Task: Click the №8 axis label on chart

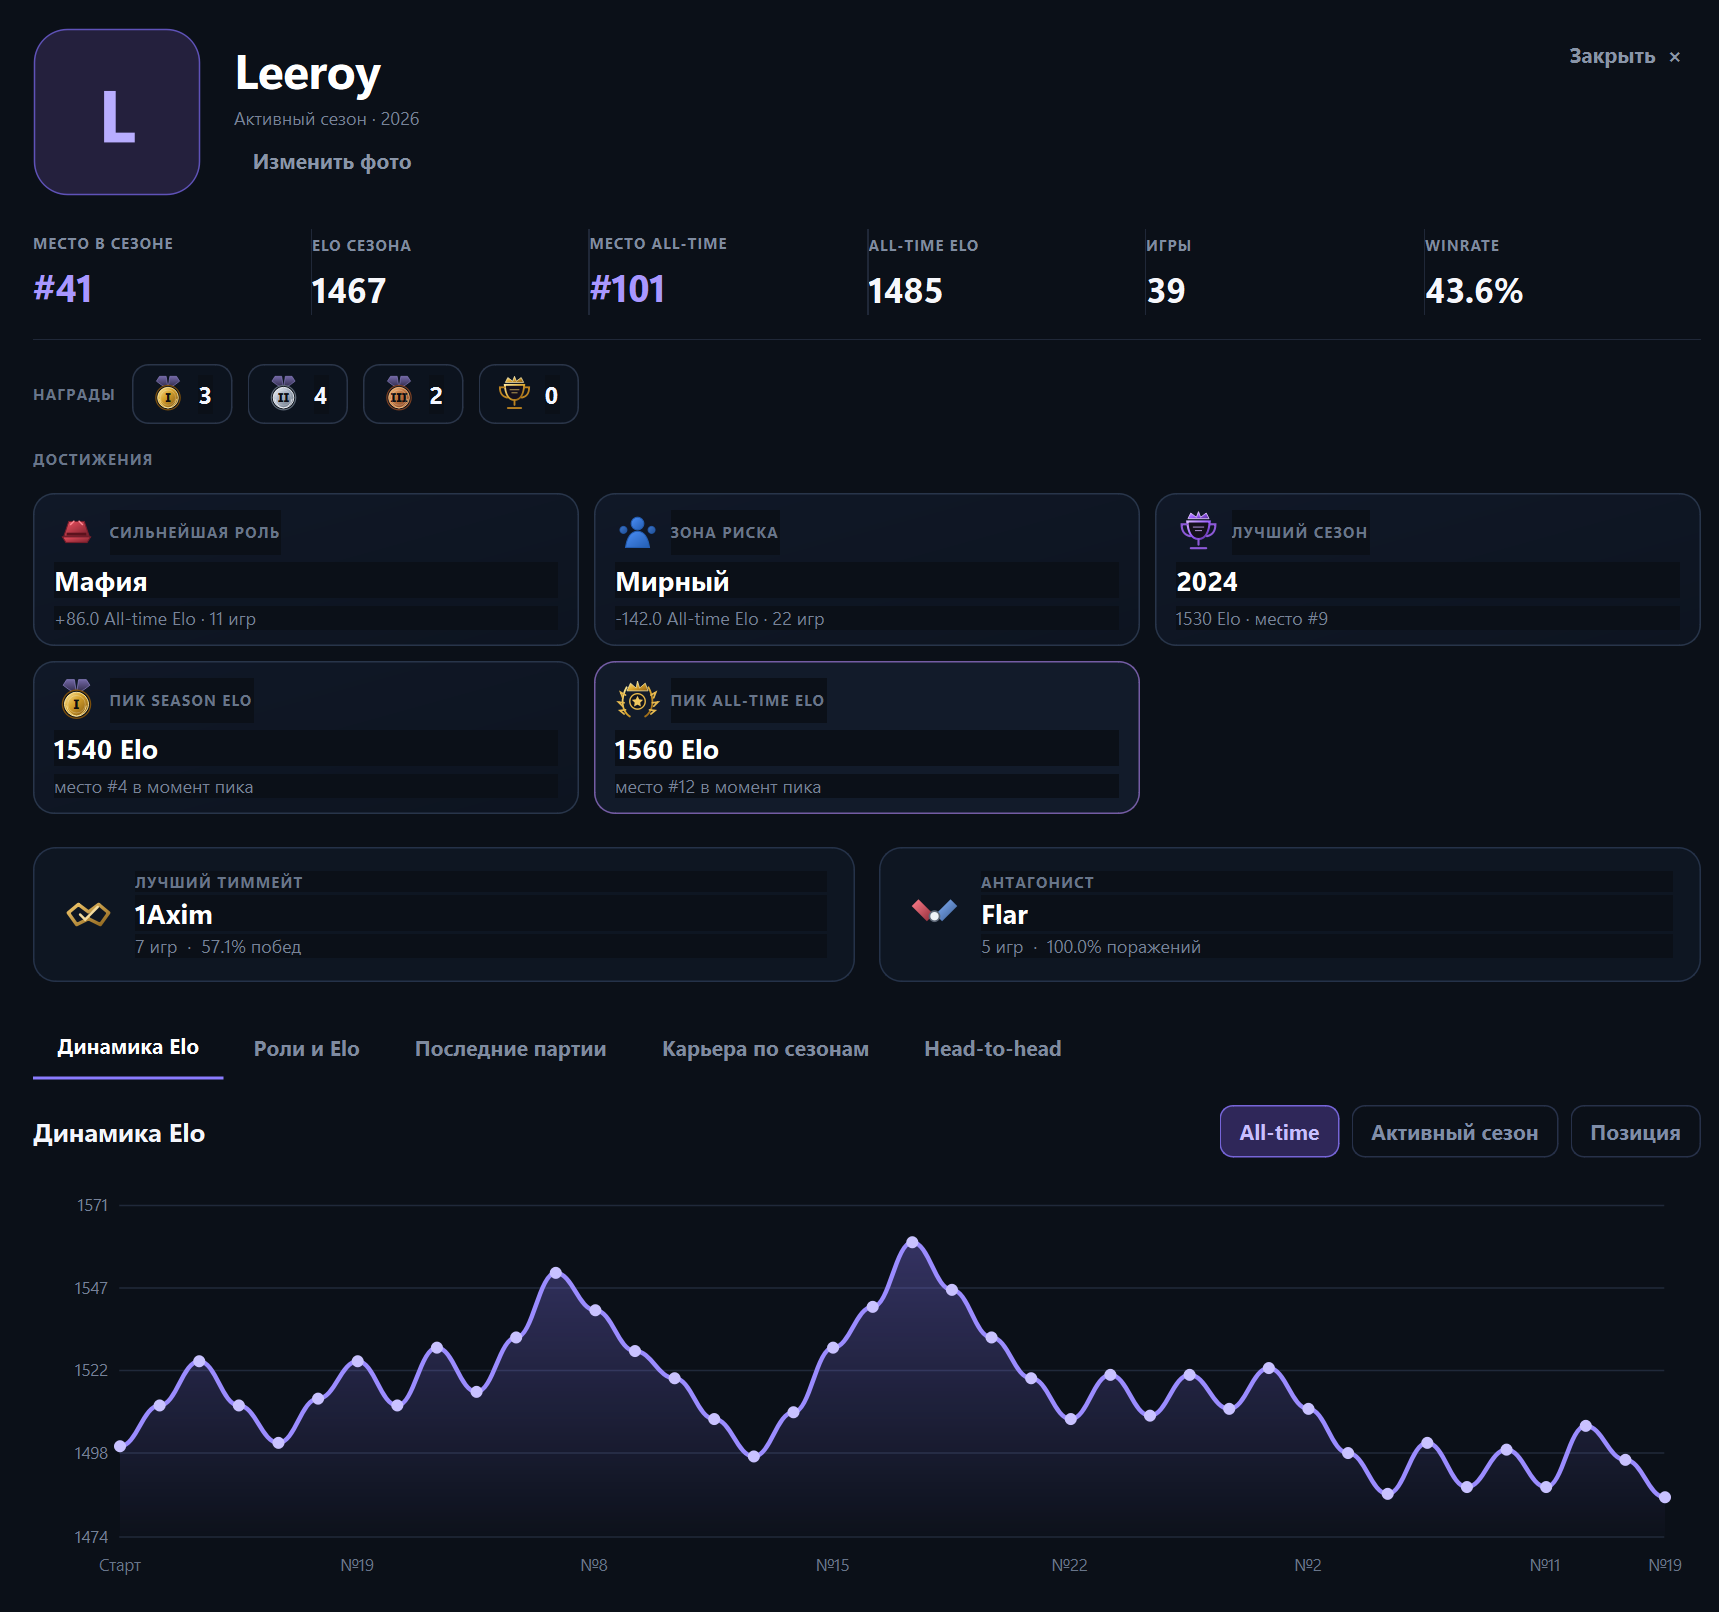Action: (x=594, y=1565)
